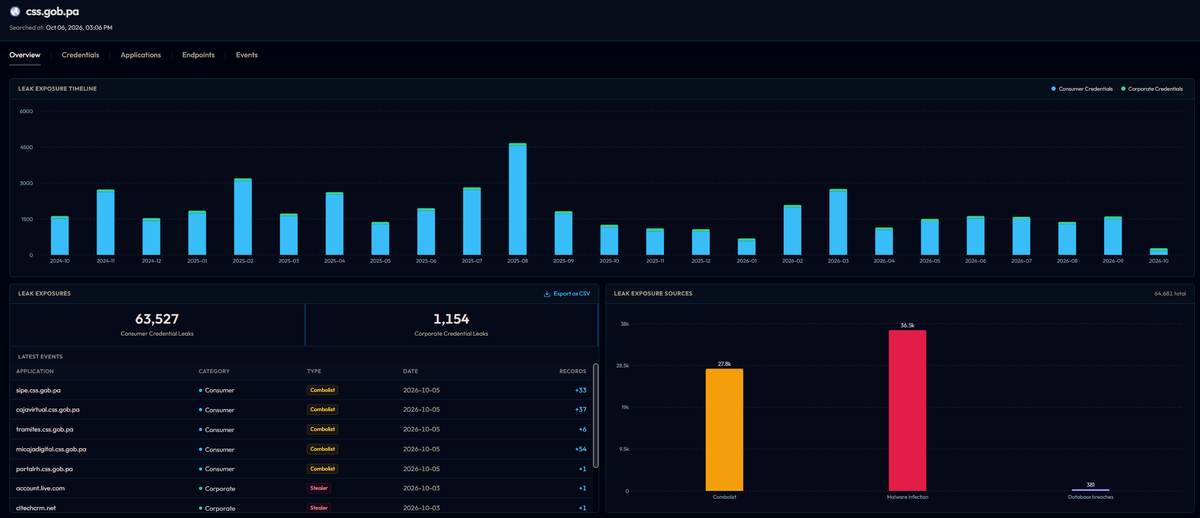Click Corporate category in account.live.com row
This screenshot has width=1200, height=518.
[217, 488]
